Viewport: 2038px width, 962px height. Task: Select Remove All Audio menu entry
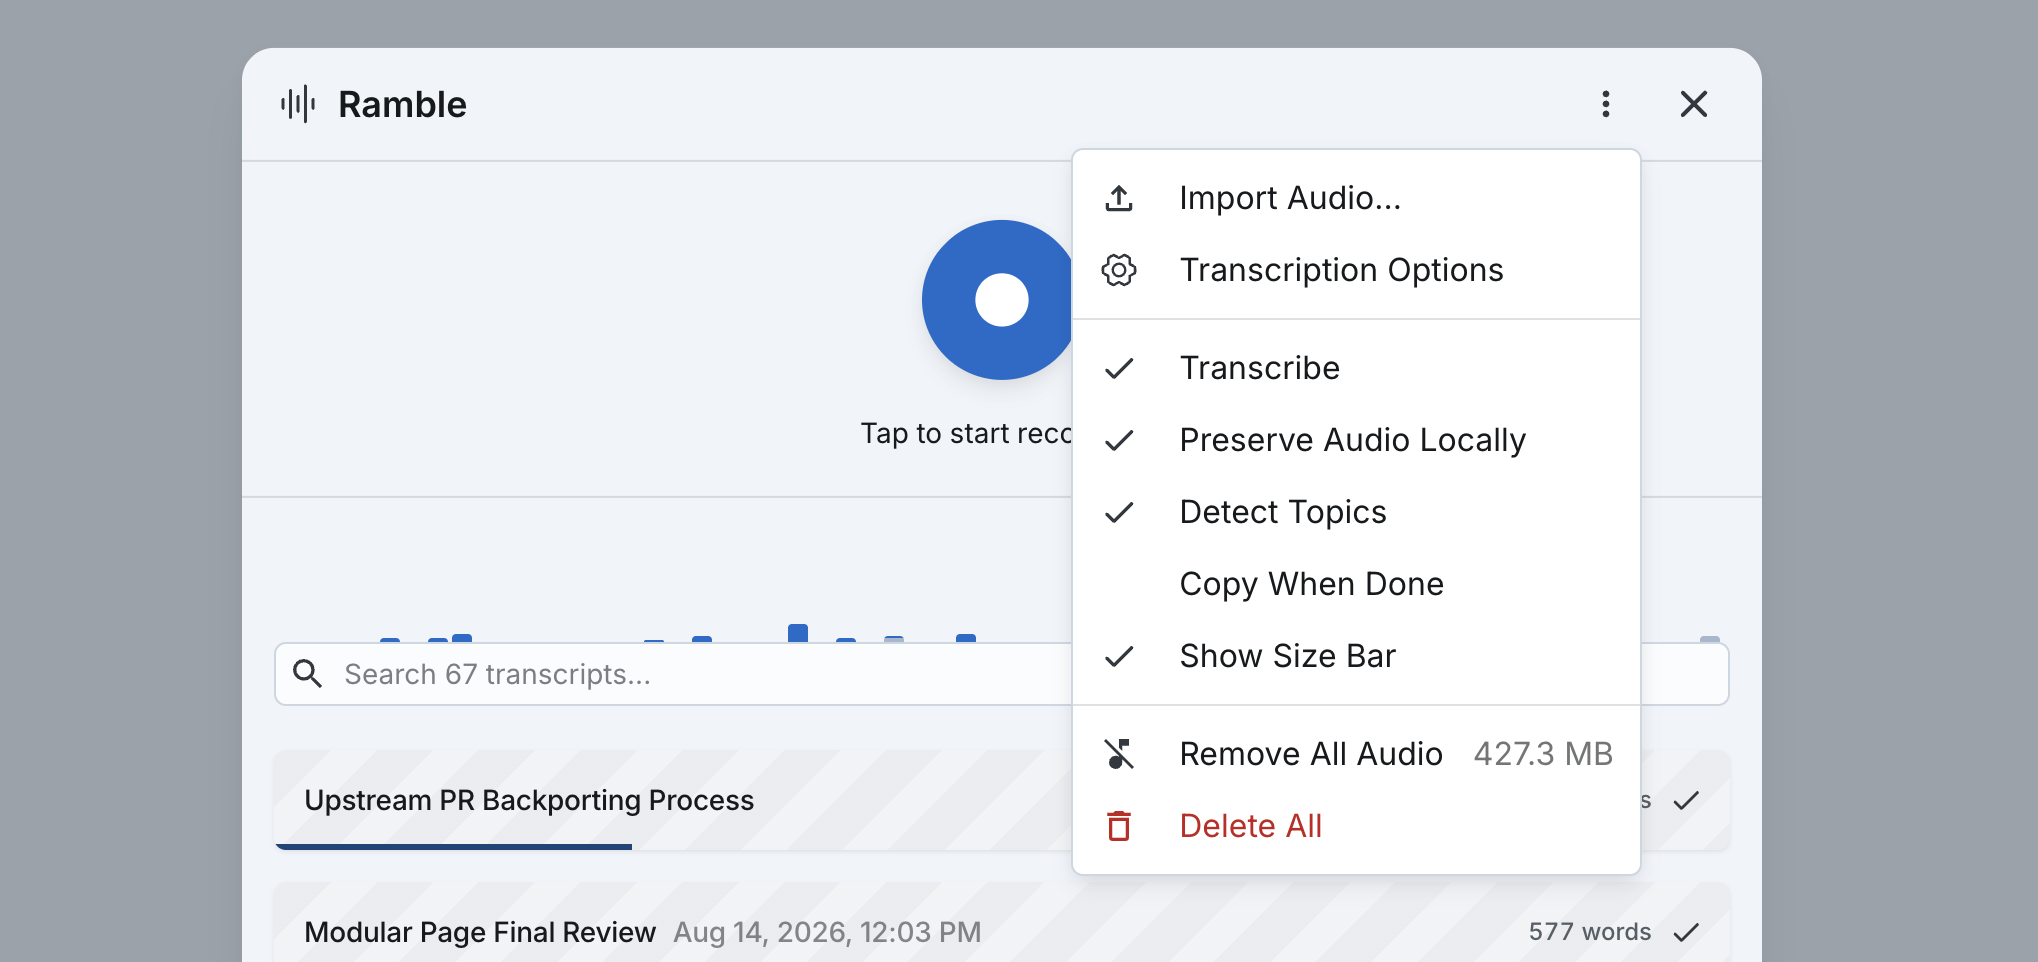pos(1356,754)
